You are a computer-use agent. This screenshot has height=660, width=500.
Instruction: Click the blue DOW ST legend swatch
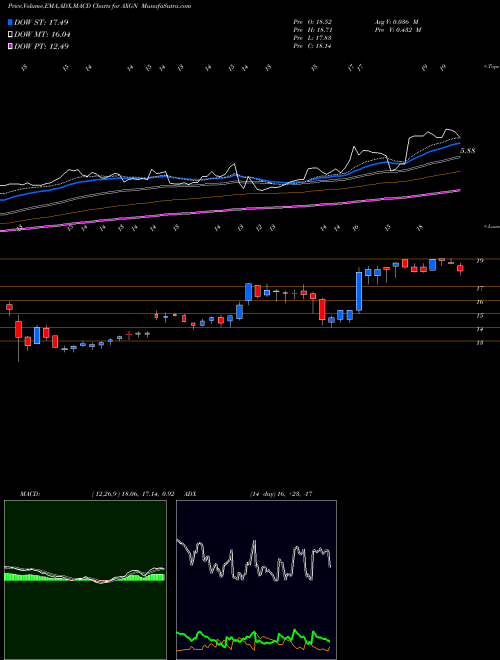(10, 22)
